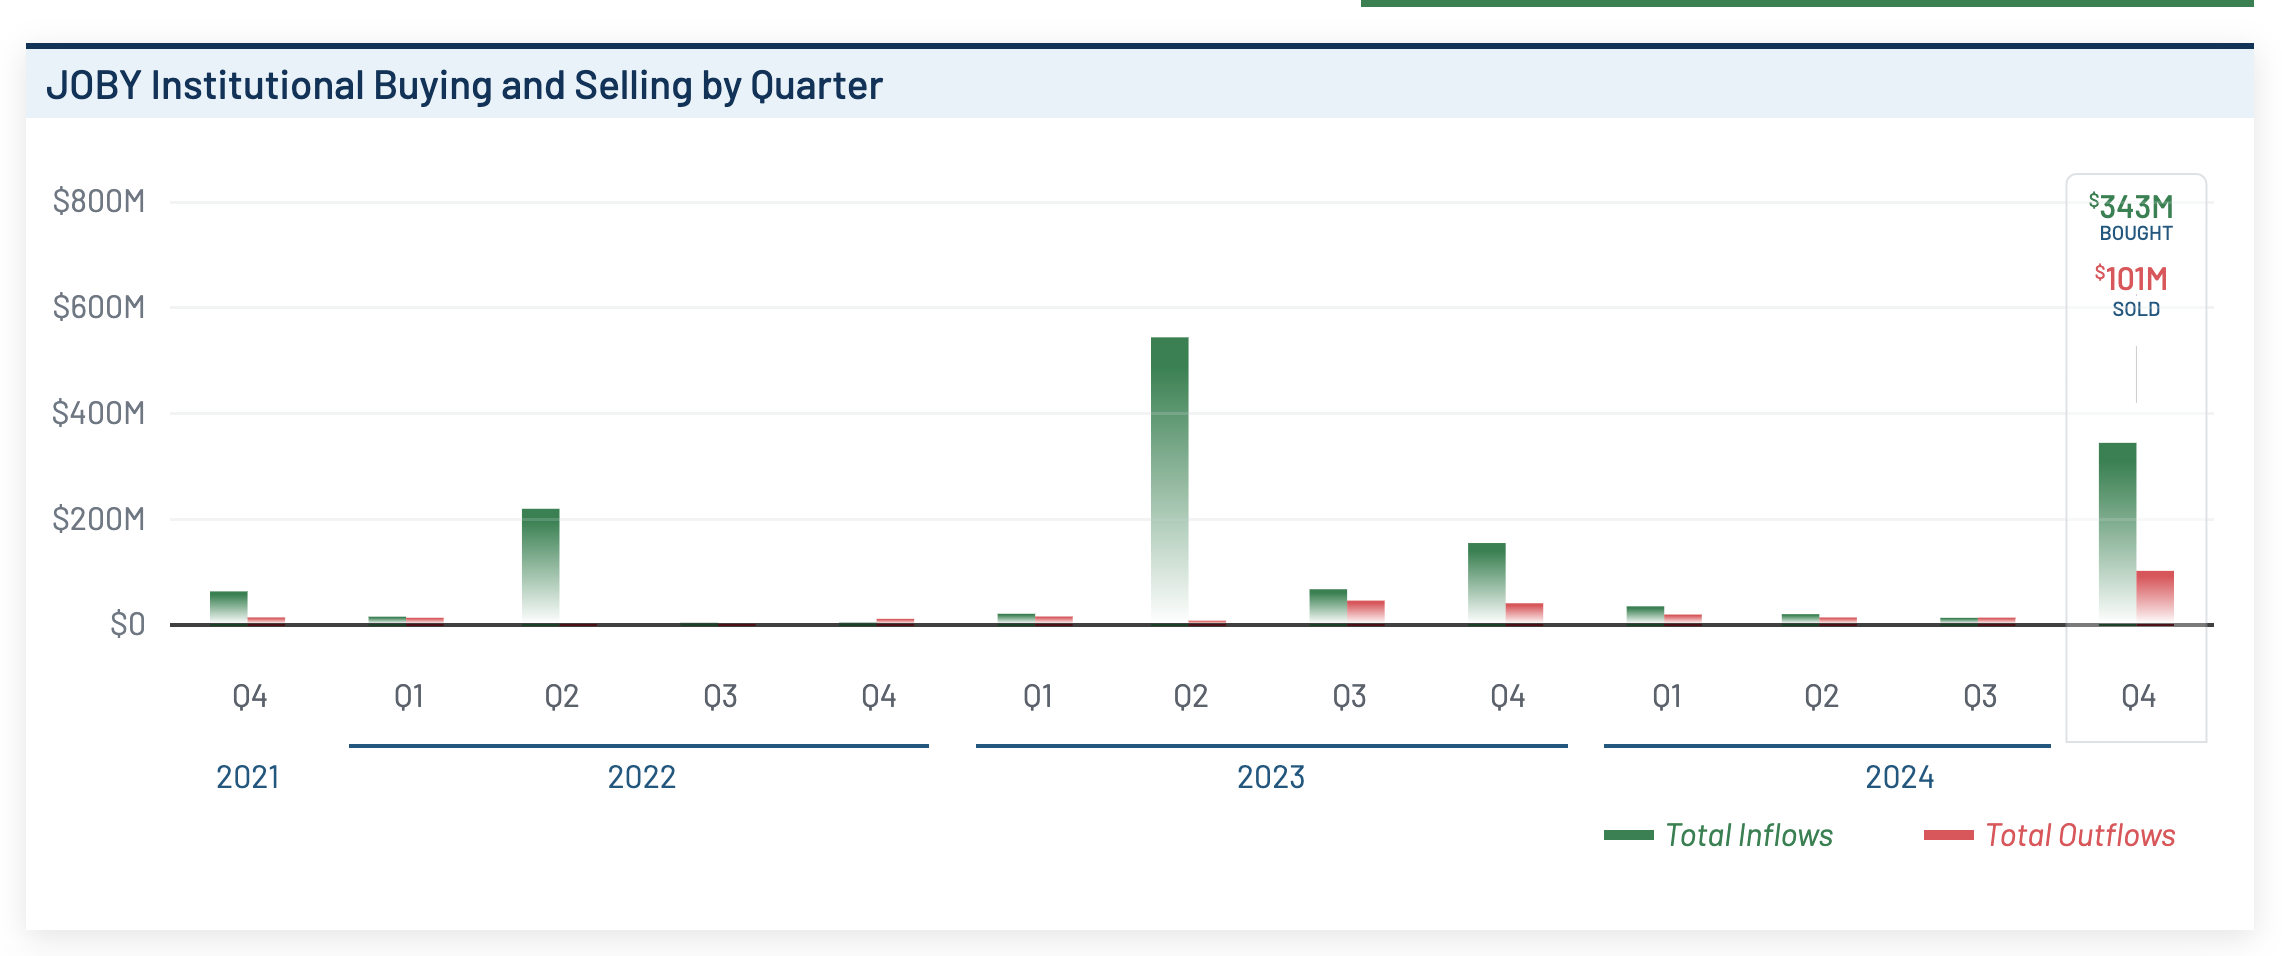Click the Q2 label above 2023

point(1191,696)
